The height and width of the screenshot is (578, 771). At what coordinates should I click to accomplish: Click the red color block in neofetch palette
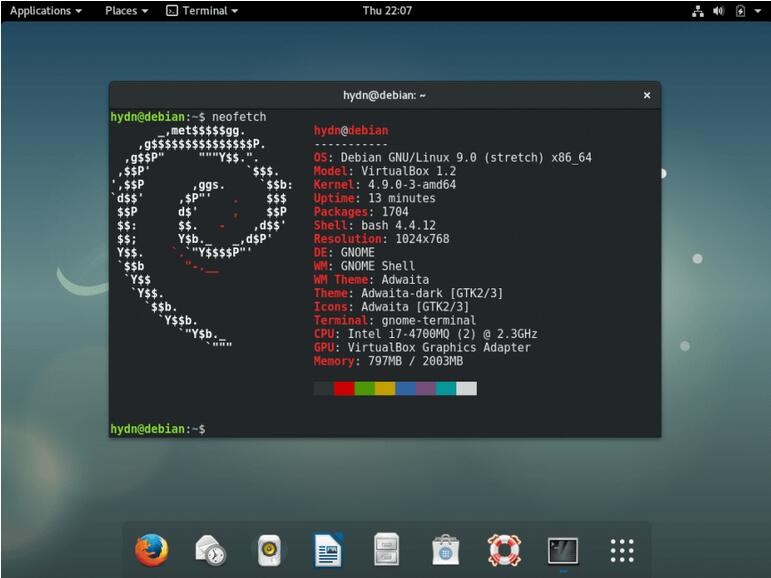tap(344, 388)
